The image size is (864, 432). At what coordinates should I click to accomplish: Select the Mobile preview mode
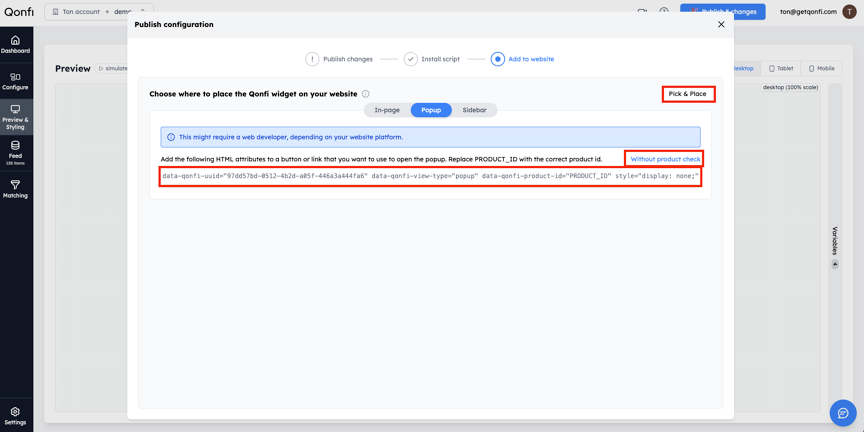point(821,69)
